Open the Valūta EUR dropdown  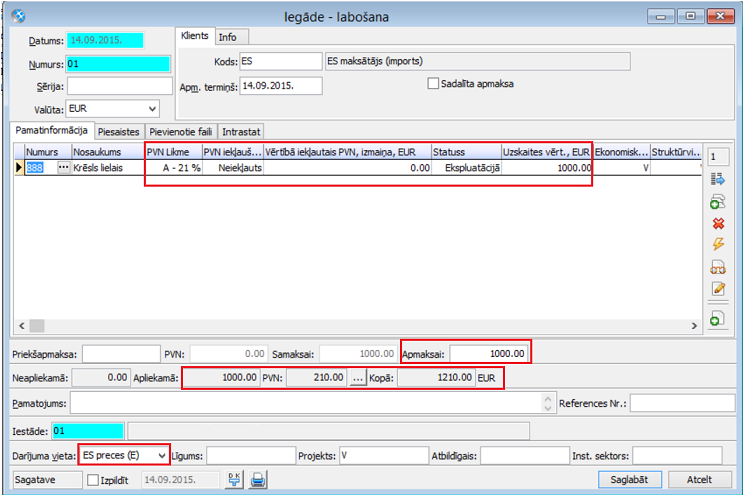pyautogui.click(x=153, y=109)
